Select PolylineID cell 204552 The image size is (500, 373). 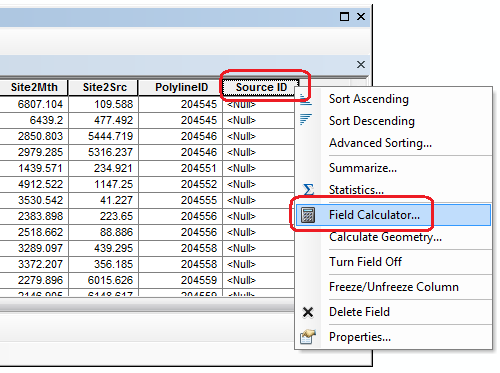pos(180,184)
